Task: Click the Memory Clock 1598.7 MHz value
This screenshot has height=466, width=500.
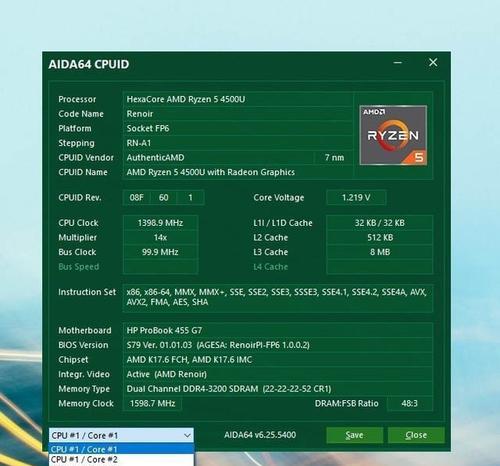Action: [152, 404]
